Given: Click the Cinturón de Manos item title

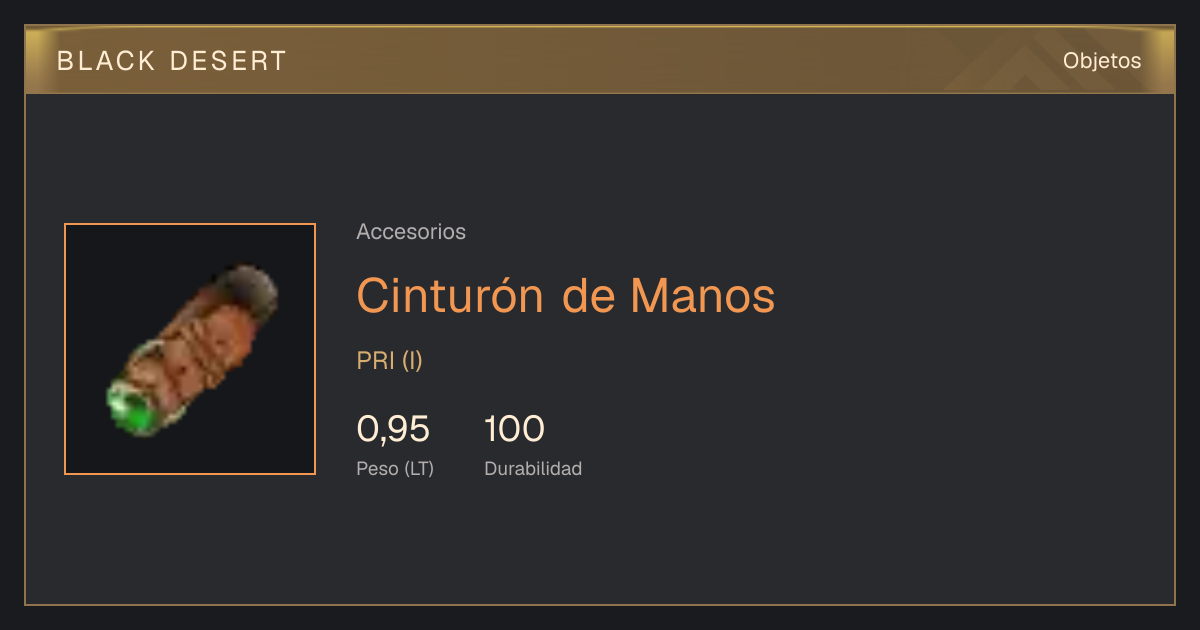Looking at the screenshot, I should click(566, 295).
